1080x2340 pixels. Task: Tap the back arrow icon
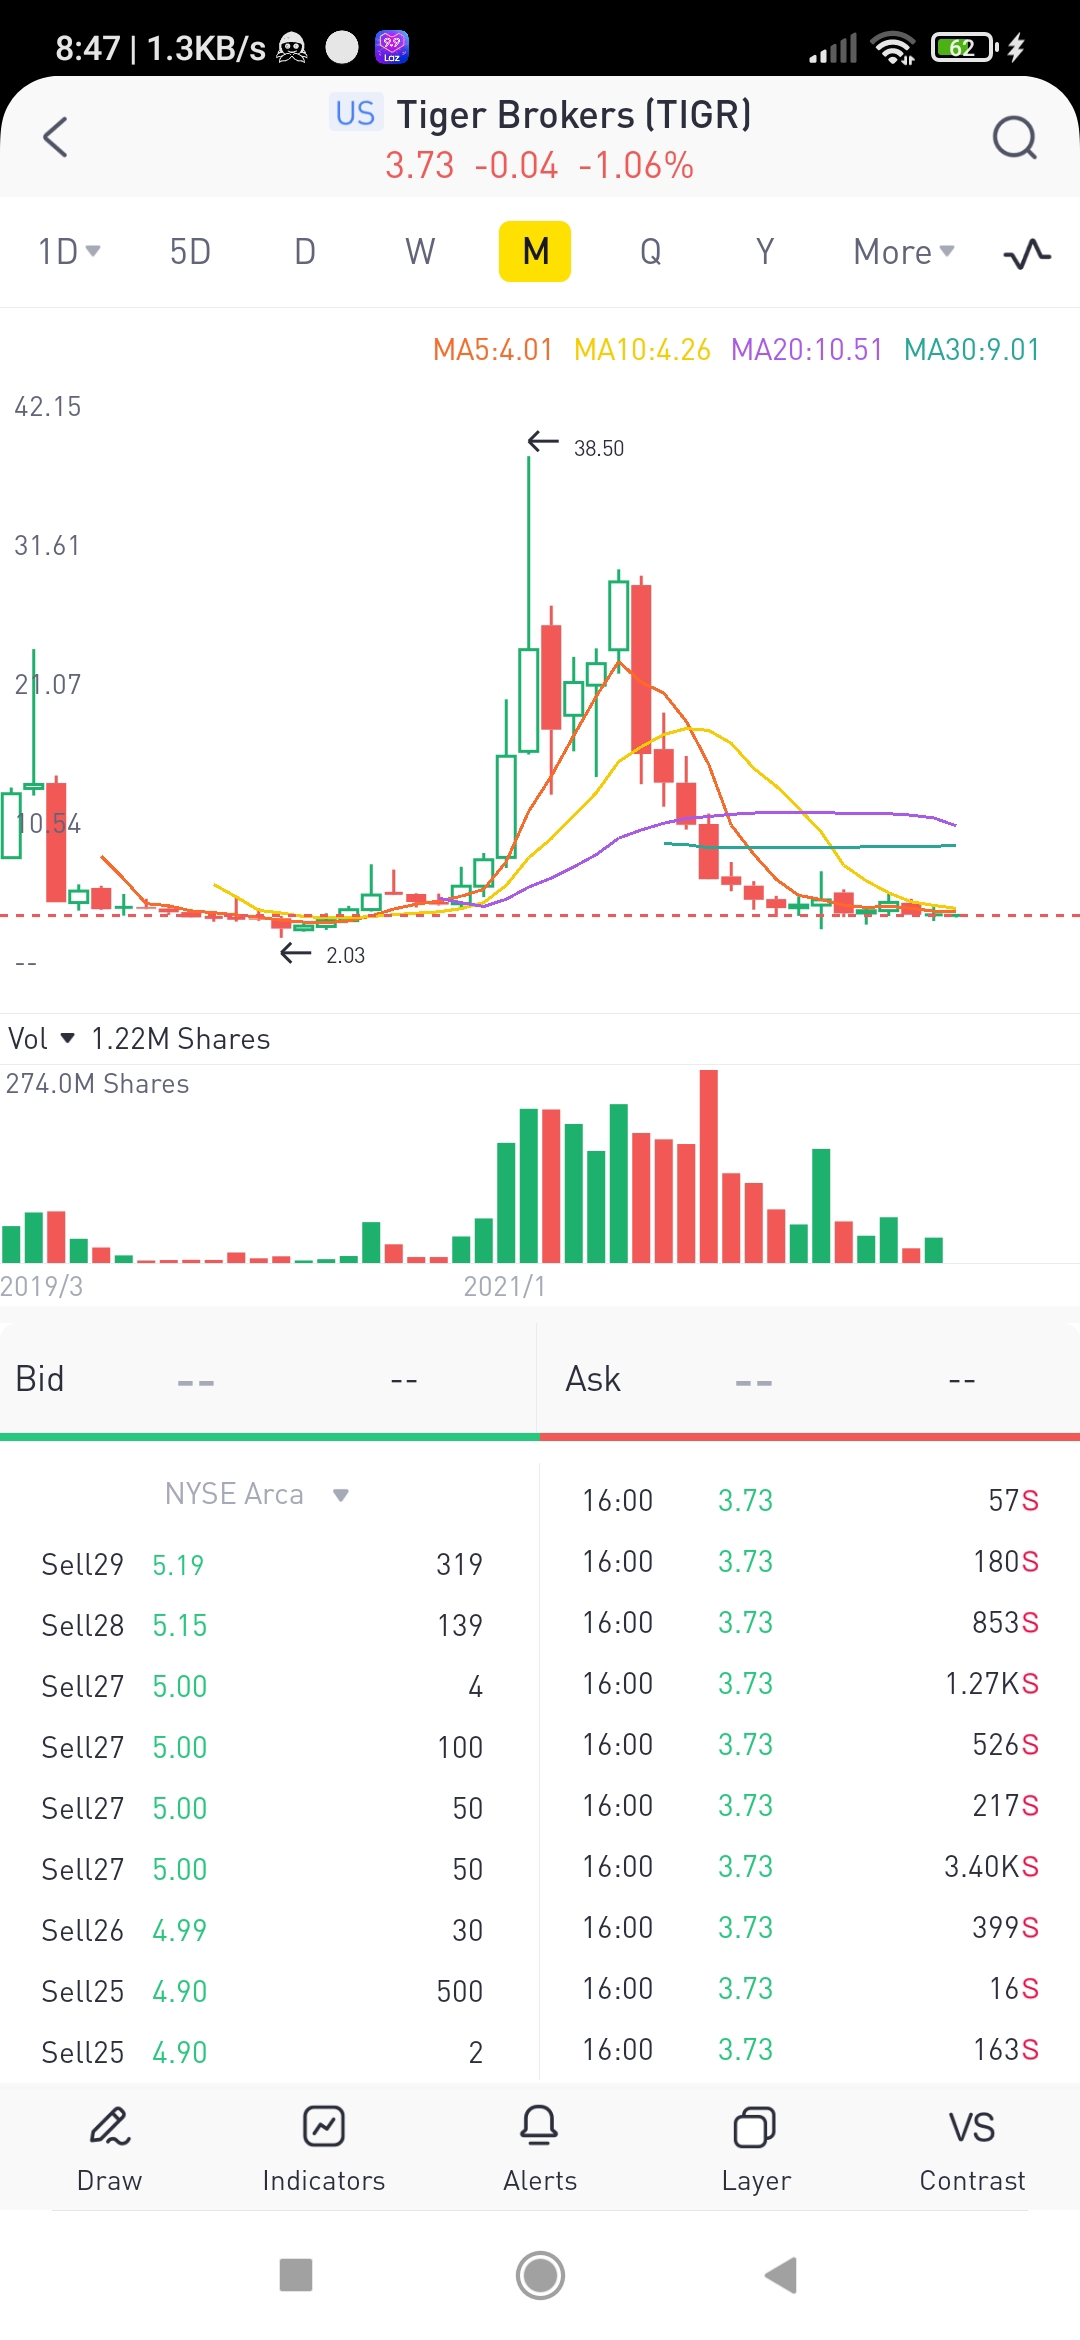[56, 137]
